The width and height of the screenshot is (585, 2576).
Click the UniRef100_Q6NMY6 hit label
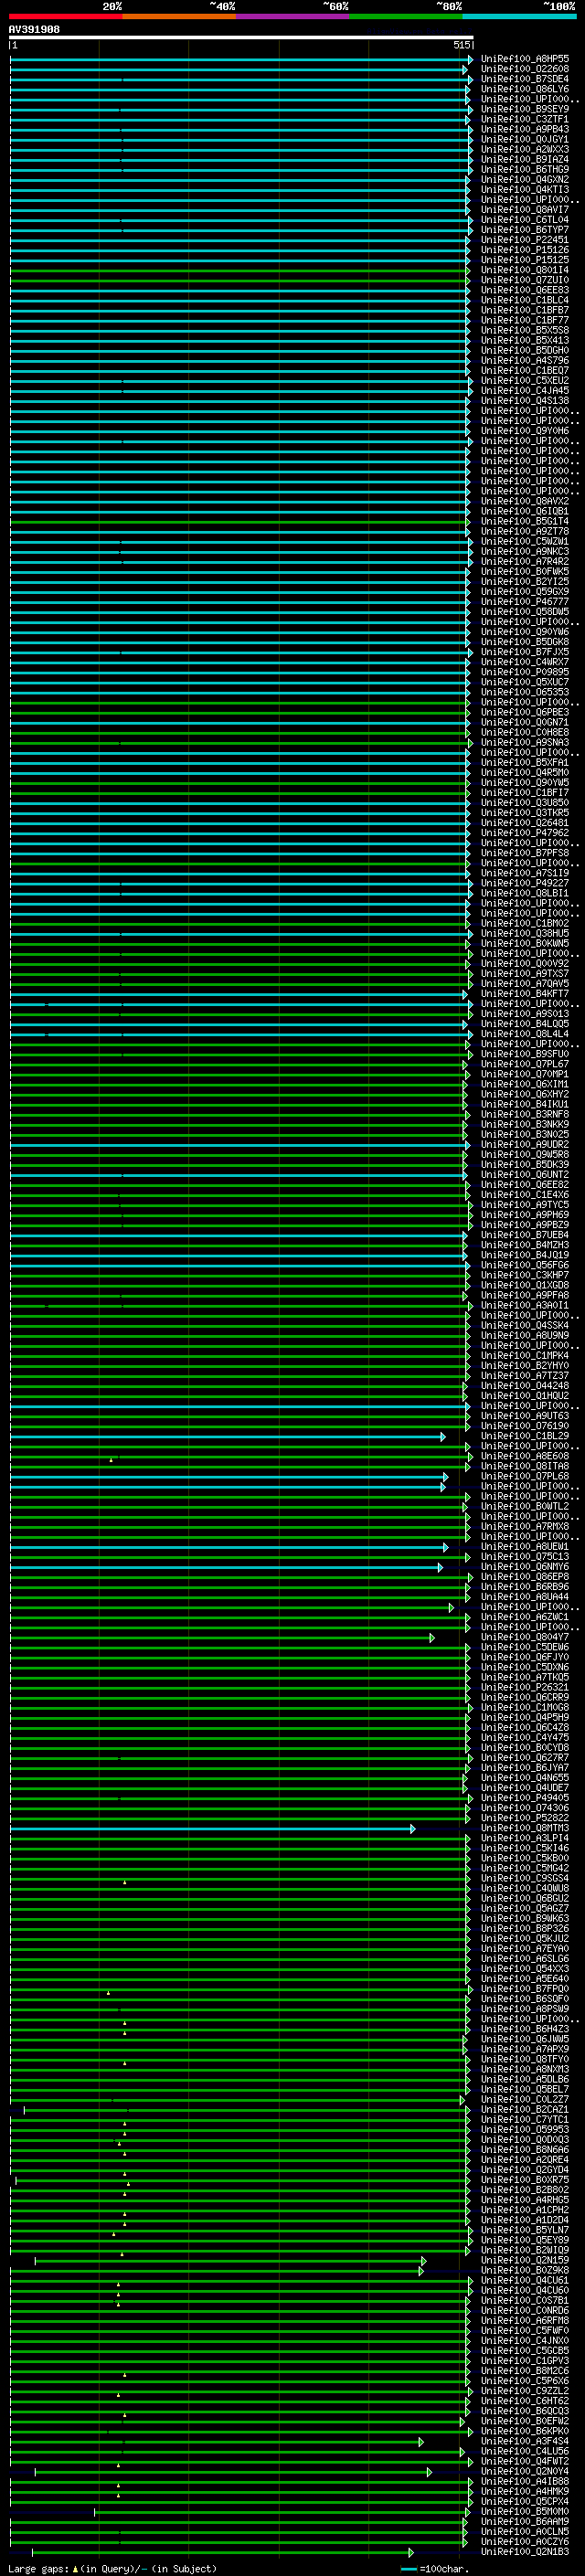pyautogui.click(x=525, y=1567)
